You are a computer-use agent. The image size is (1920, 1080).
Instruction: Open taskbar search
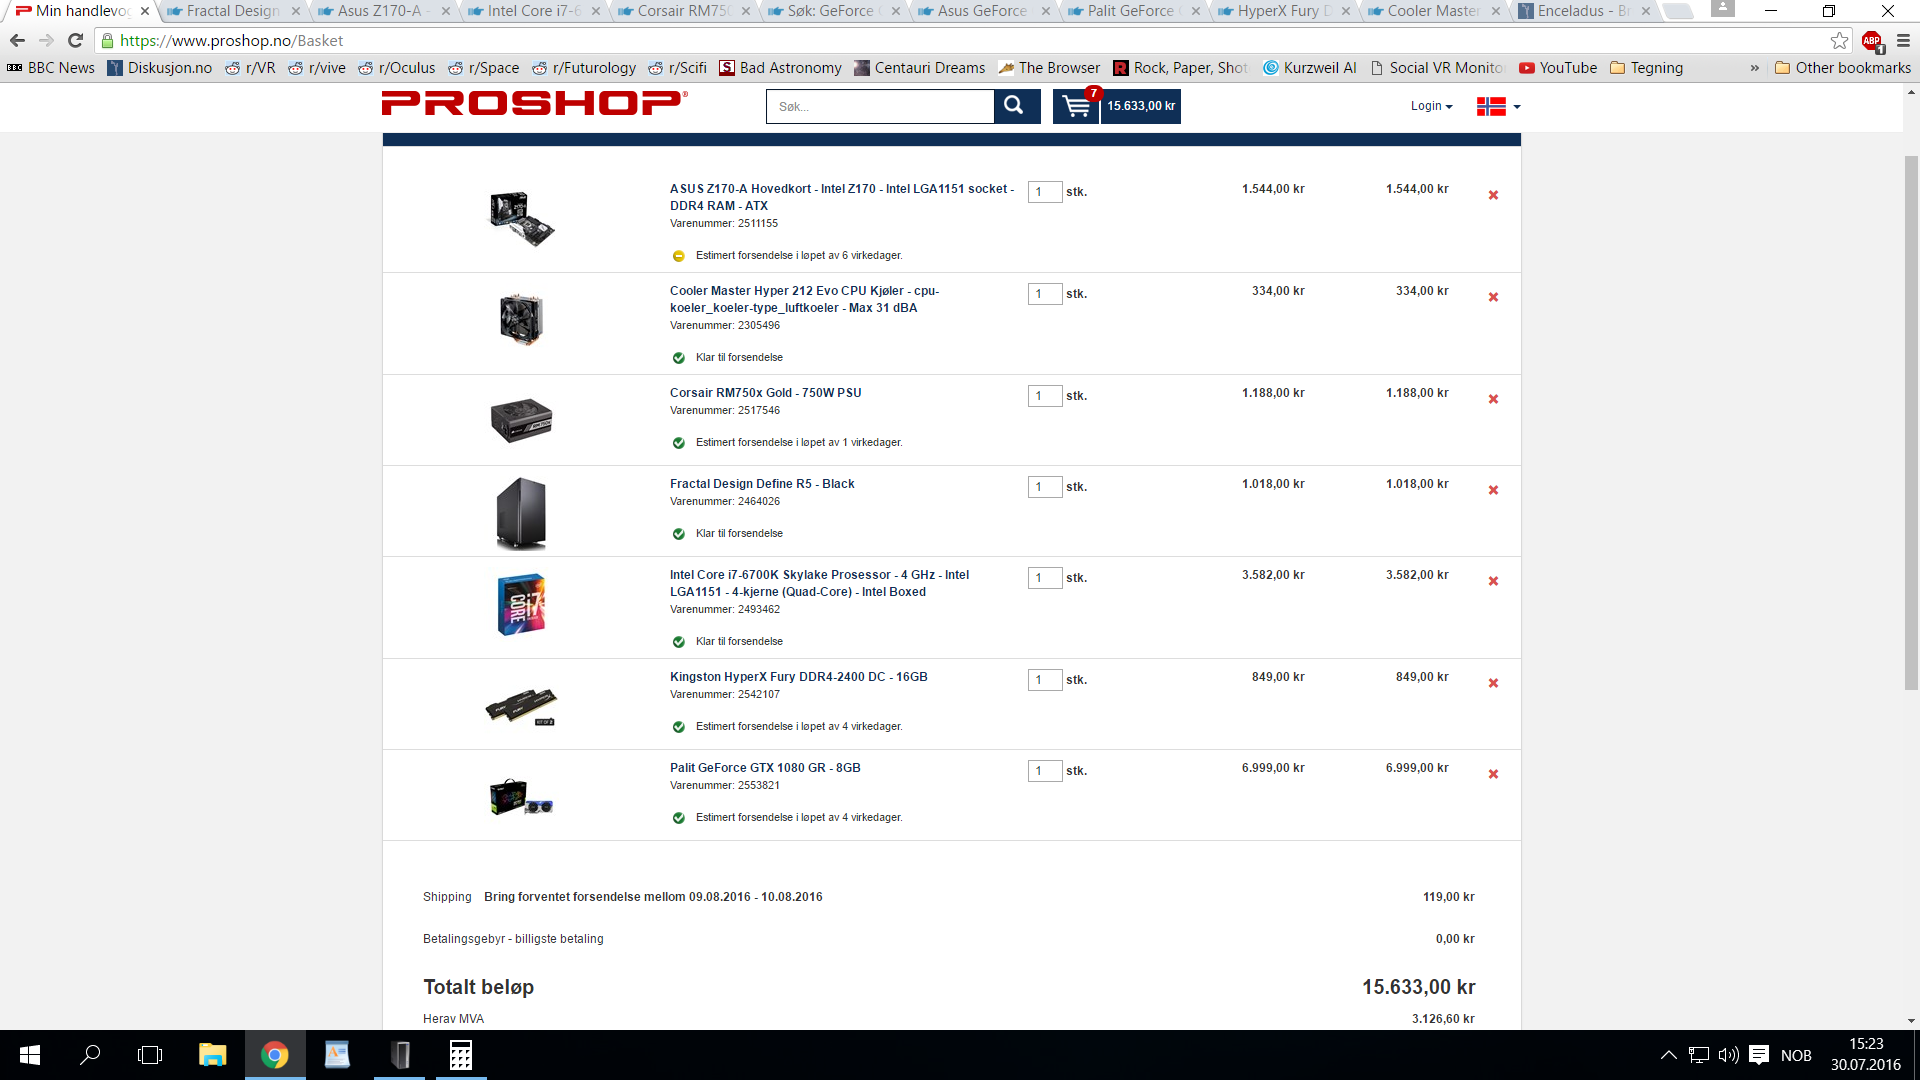90,1055
